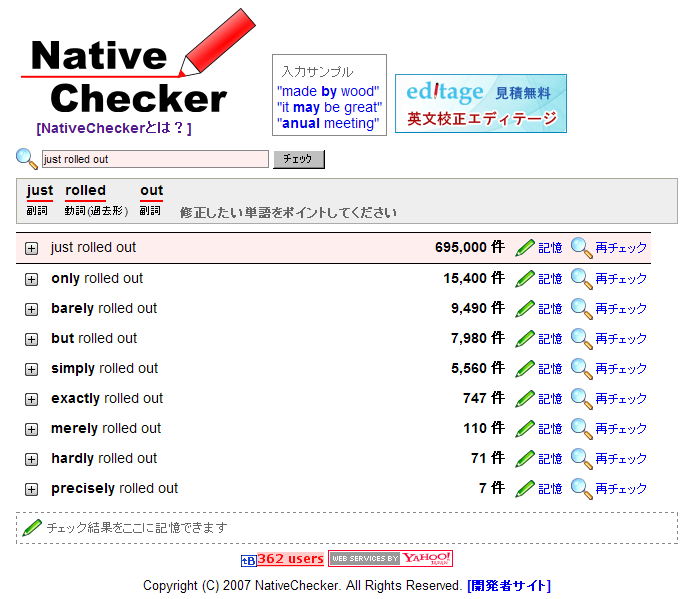
Task: Click the Hatena bookmark icon beside 362 users
Action: tap(248, 560)
